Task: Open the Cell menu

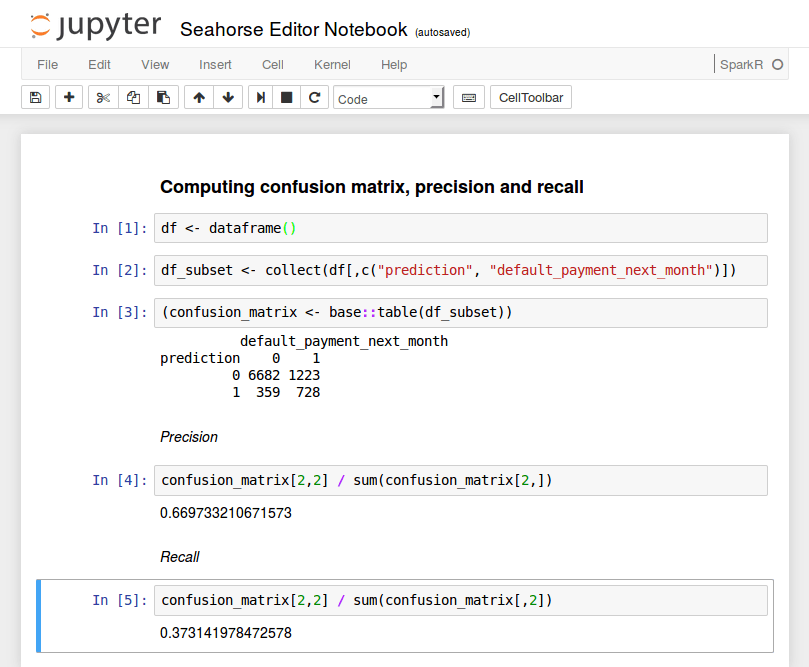Action: pyautogui.click(x=273, y=65)
